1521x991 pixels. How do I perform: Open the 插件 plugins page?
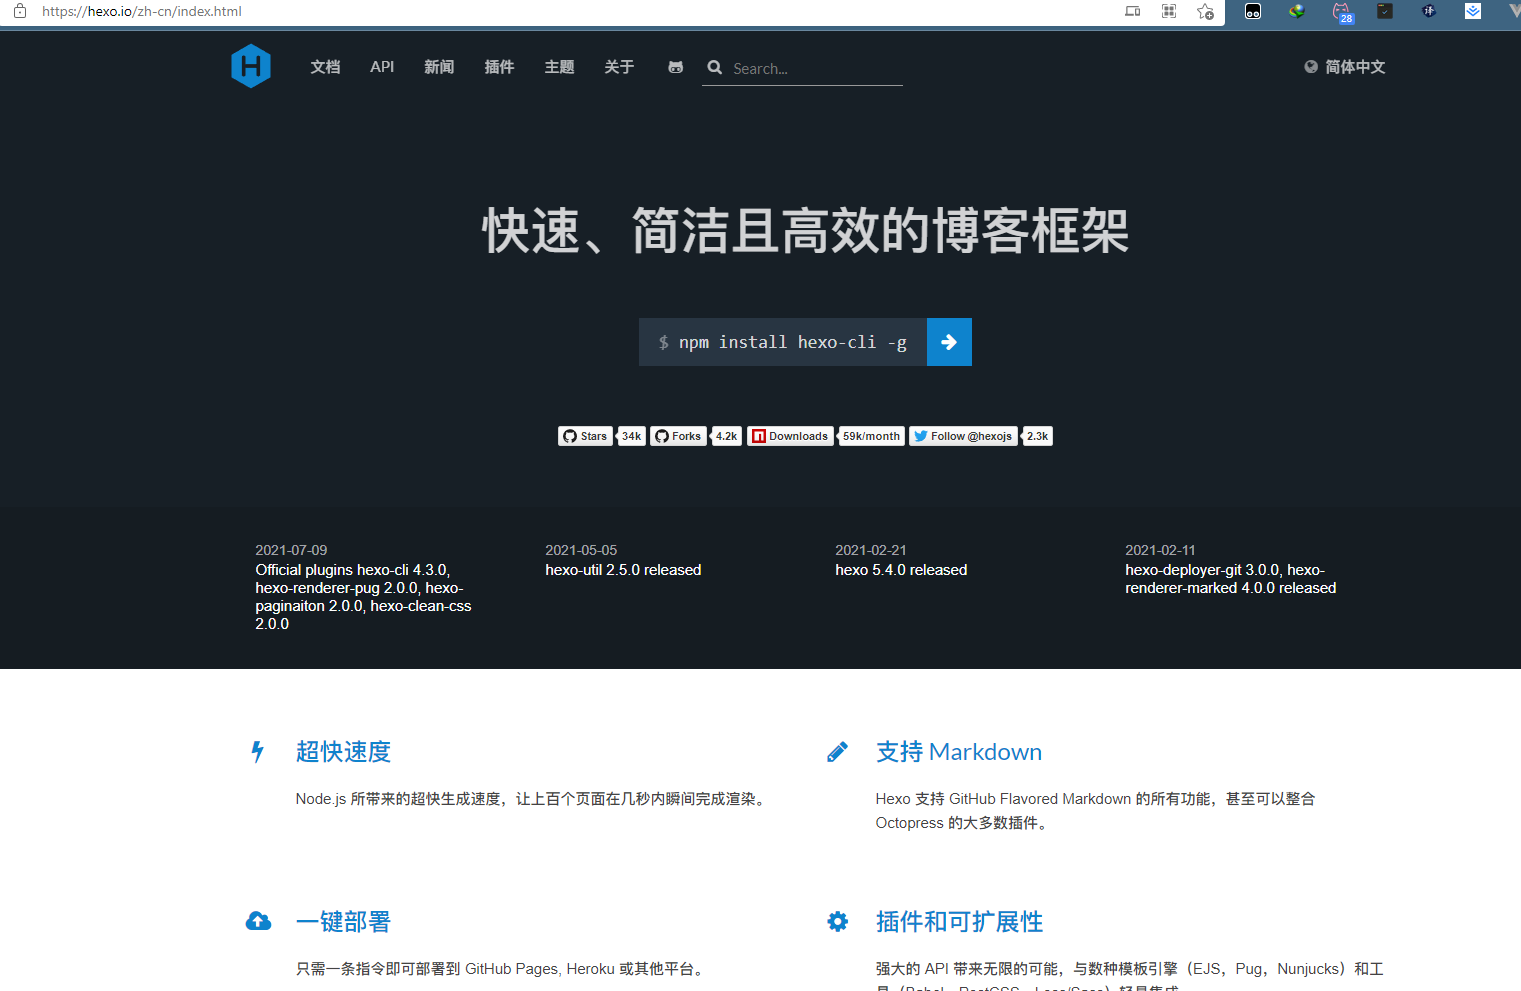pyautogui.click(x=499, y=67)
